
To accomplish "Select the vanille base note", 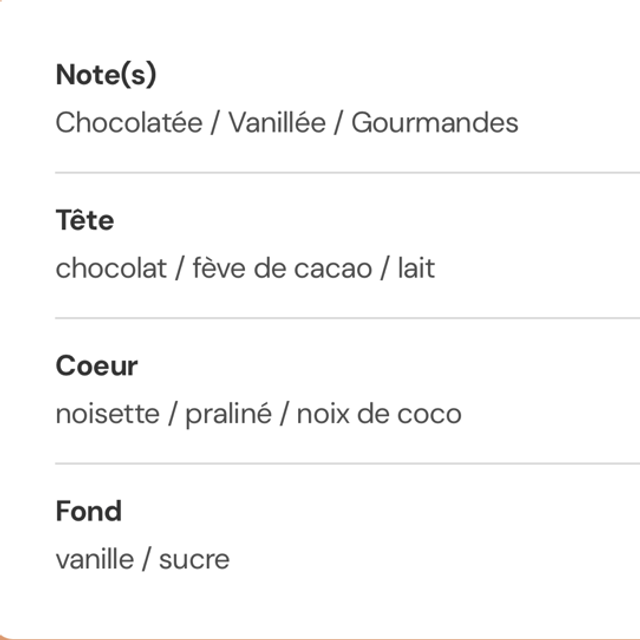I will (x=93, y=559).
